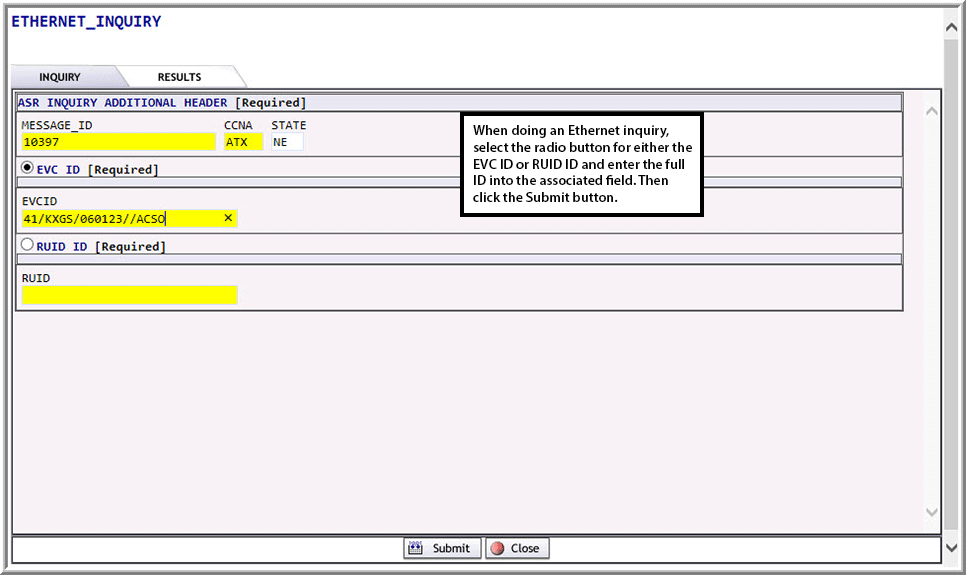This screenshot has width=966, height=575.
Task: Click into the MESSAGE_ID field showing 10397
Action: tap(118, 142)
